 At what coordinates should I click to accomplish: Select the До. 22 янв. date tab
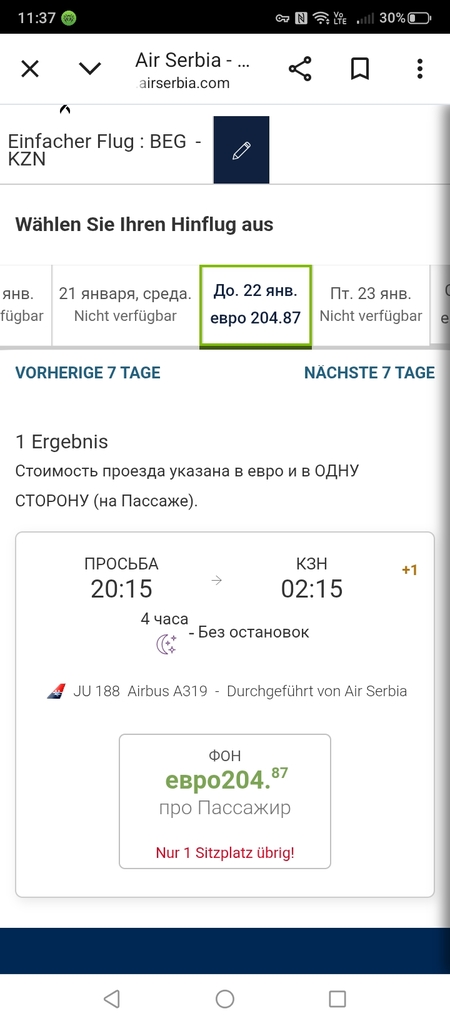click(x=256, y=304)
